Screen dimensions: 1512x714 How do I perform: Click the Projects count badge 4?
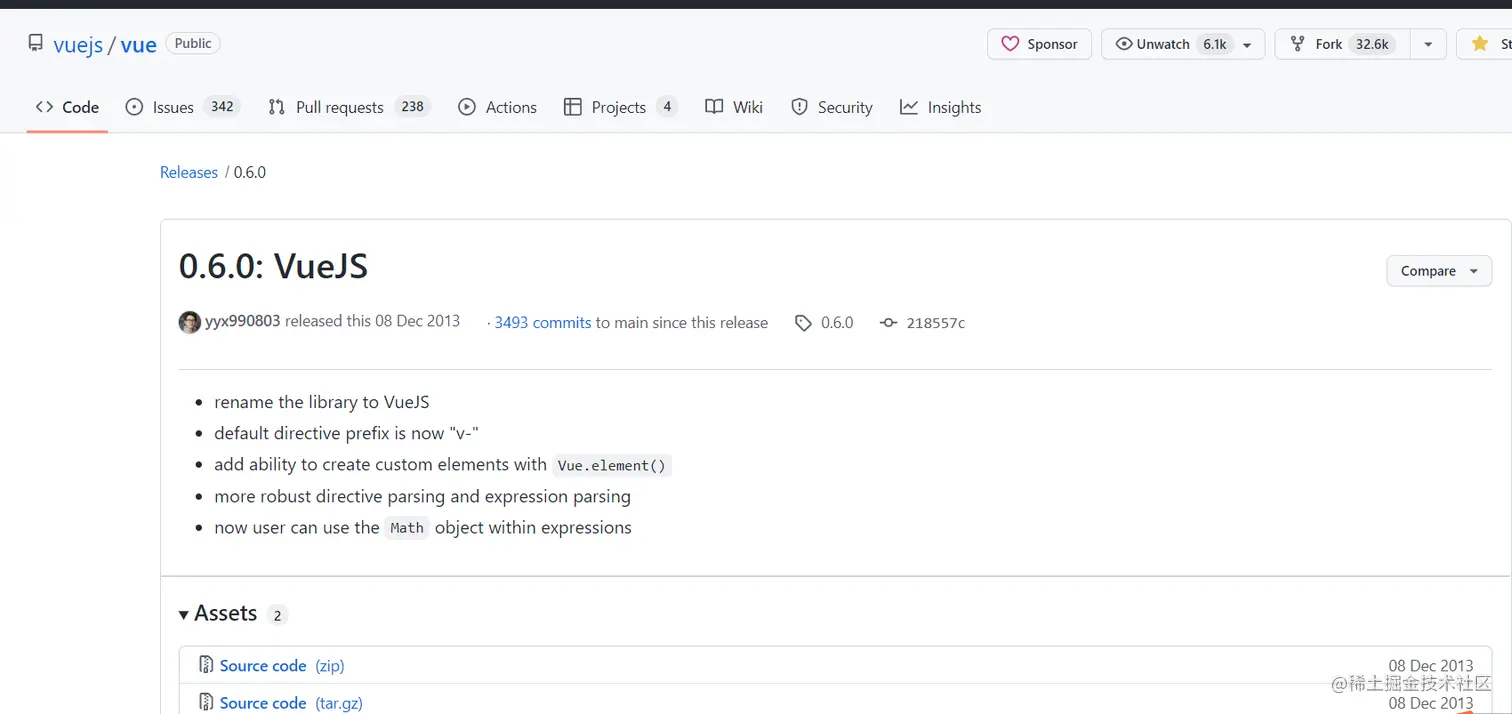coord(667,107)
